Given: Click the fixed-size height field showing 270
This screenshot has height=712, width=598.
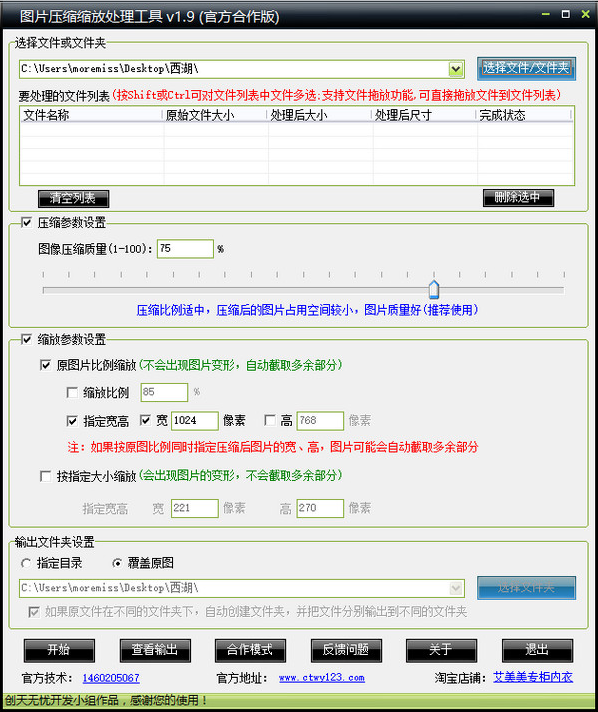Looking at the screenshot, I should coord(320,508).
